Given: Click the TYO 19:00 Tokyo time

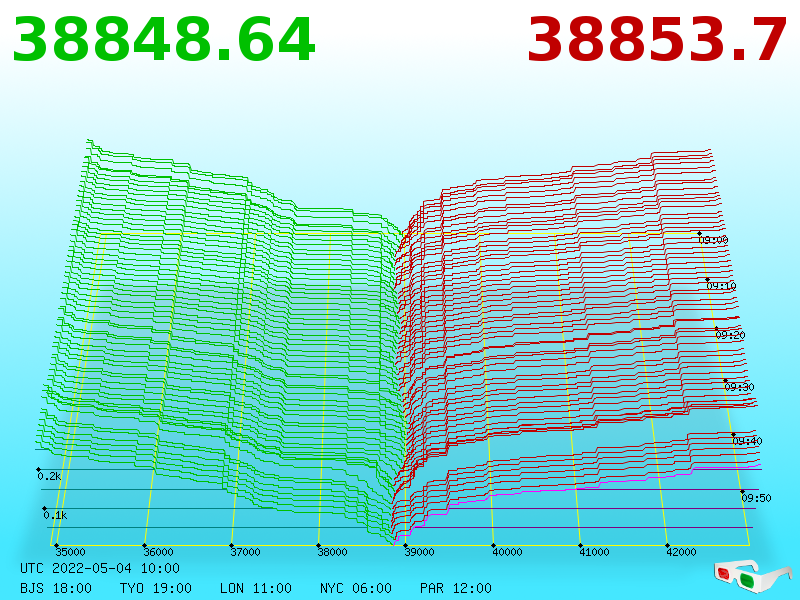Looking at the screenshot, I should pyautogui.click(x=156, y=588).
